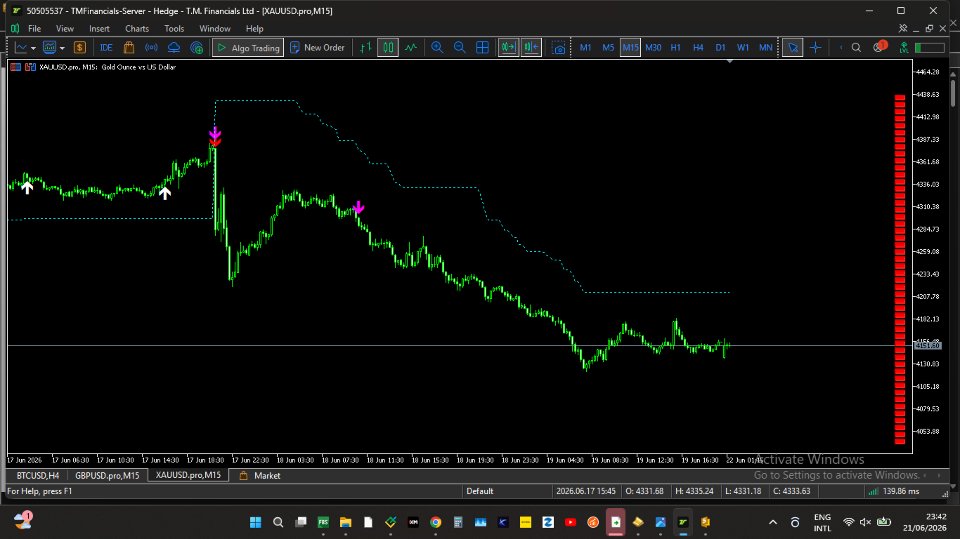Image resolution: width=960 pixels, height=539 pixels.
Task: Click the 139.86 ms latency readout
Action: [901, 491]
